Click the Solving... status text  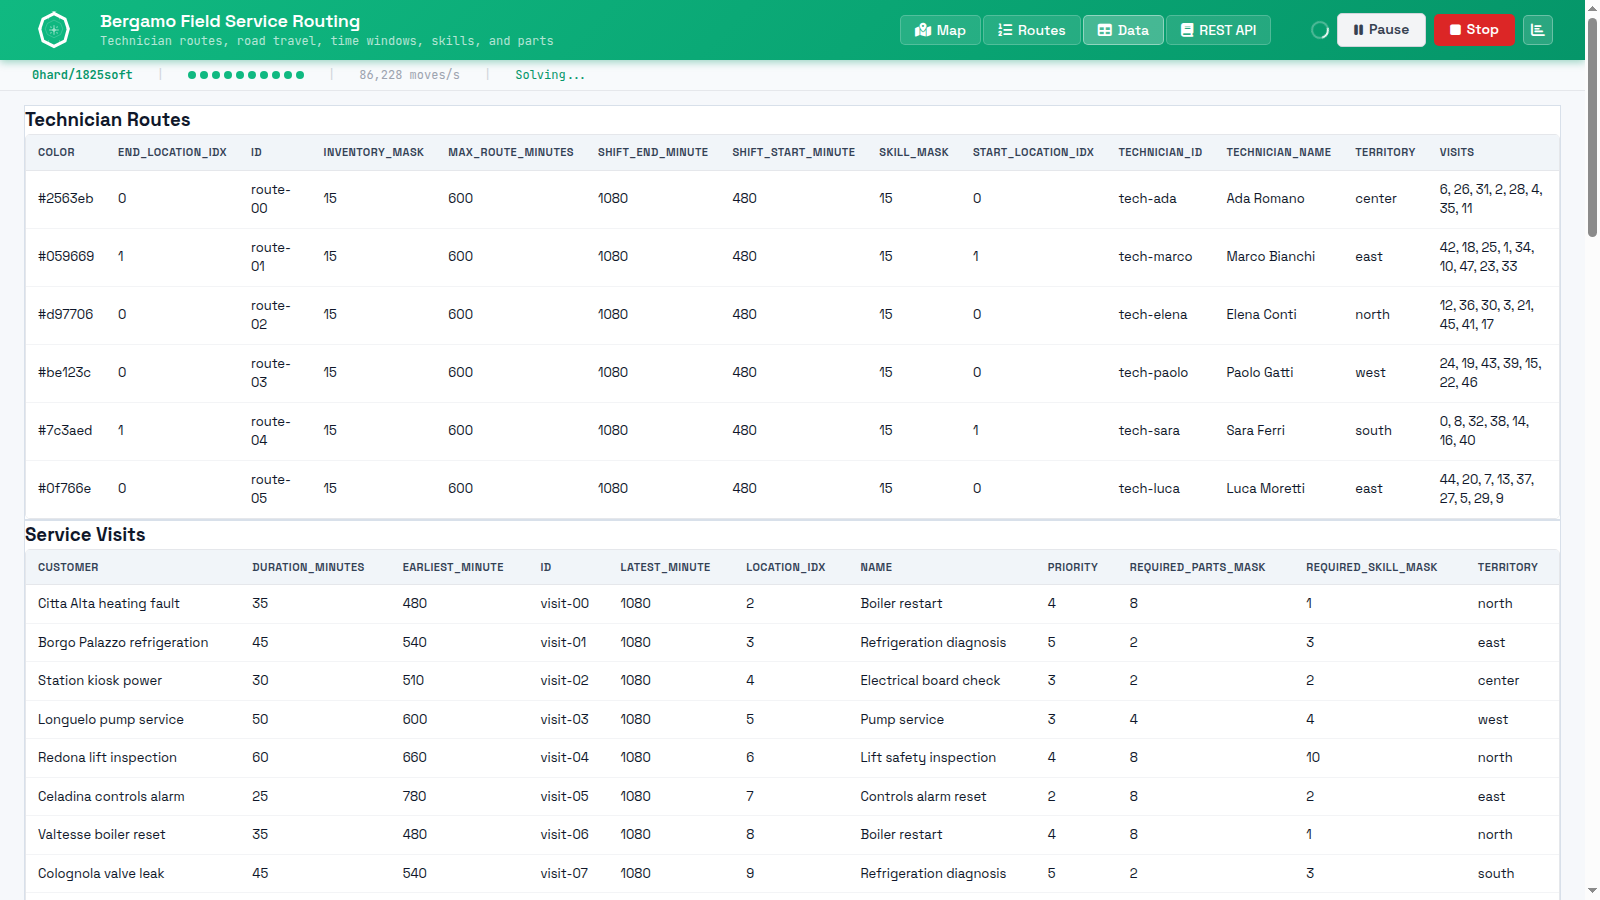550,75
